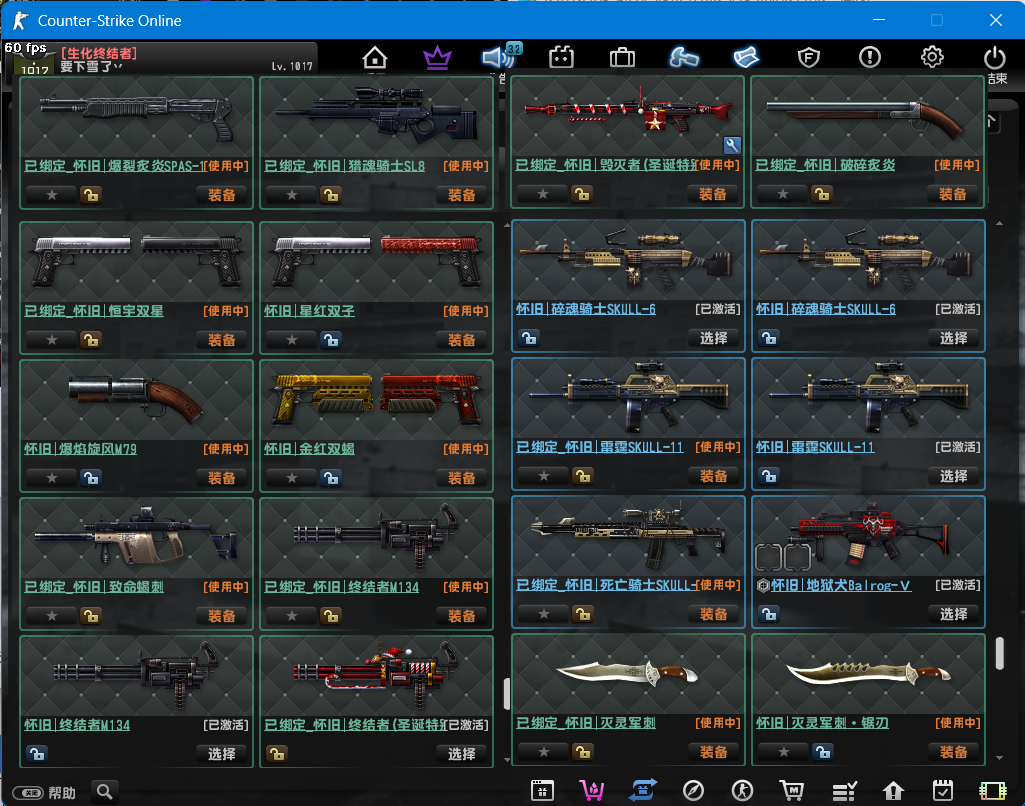Toggle the lock on 地狱犬Balrog-V card
Viewport: 1025px width, 806px height.
(x=769, y=614)
